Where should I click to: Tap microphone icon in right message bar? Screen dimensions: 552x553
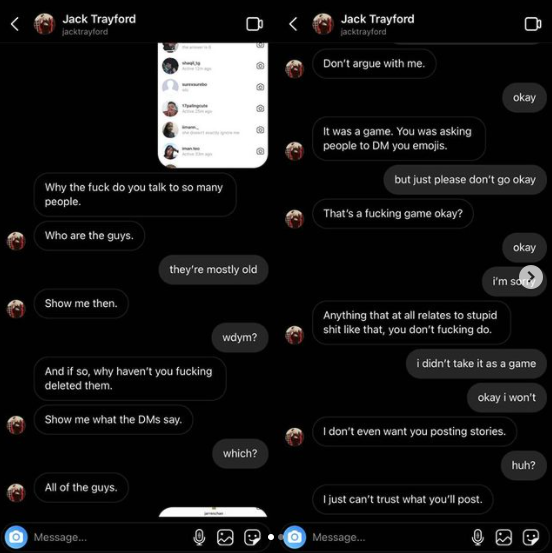pos(478,537)
